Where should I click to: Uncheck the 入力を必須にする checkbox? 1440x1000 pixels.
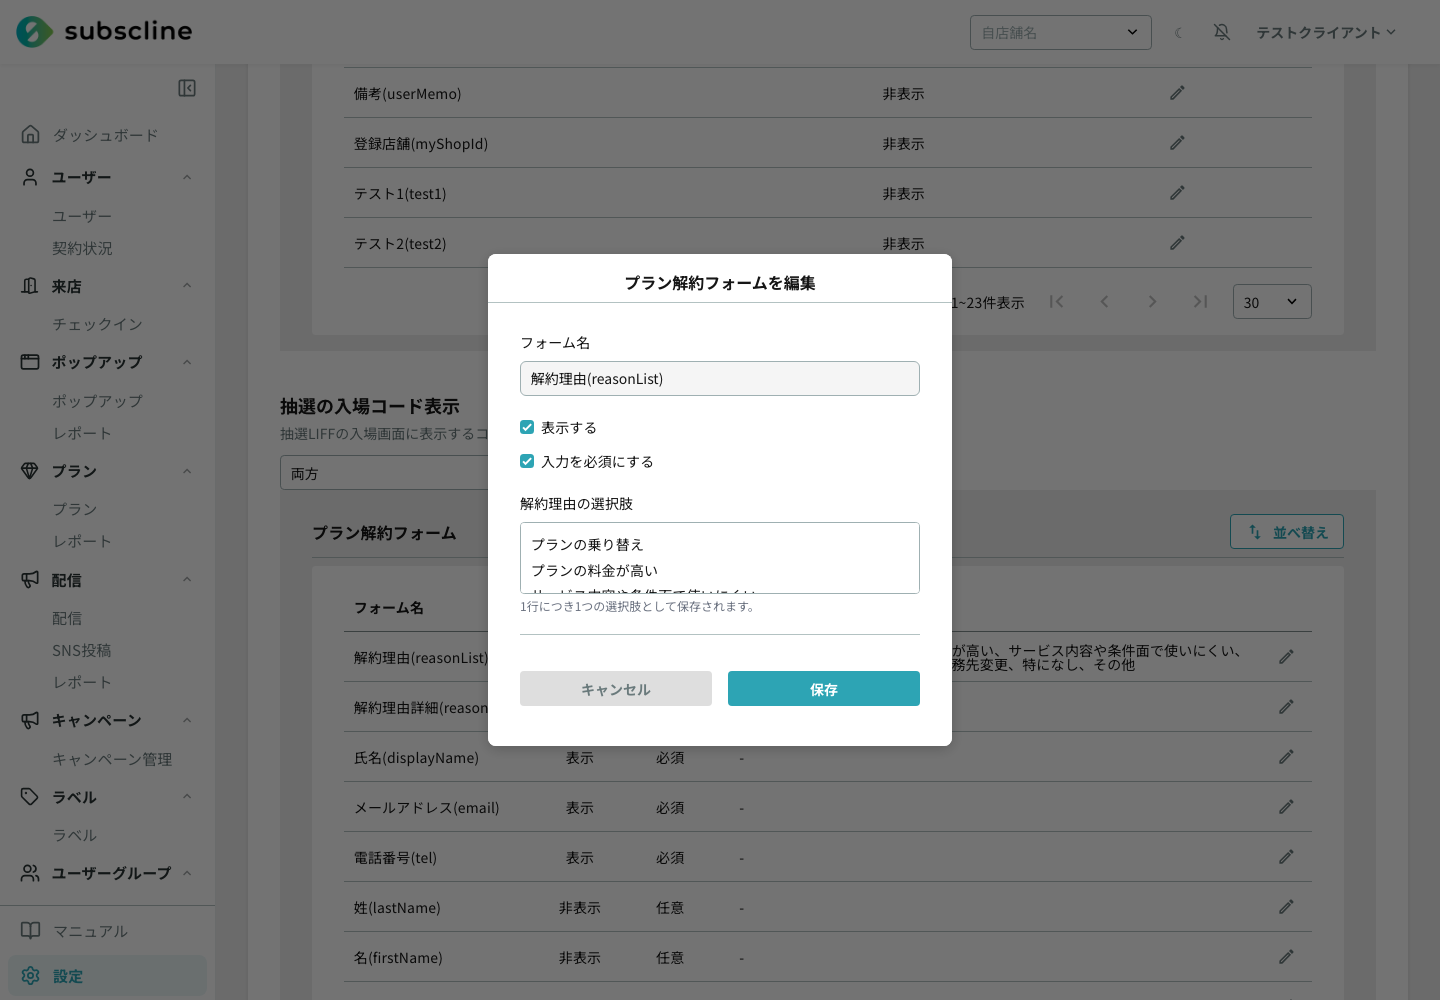point(527,461)
